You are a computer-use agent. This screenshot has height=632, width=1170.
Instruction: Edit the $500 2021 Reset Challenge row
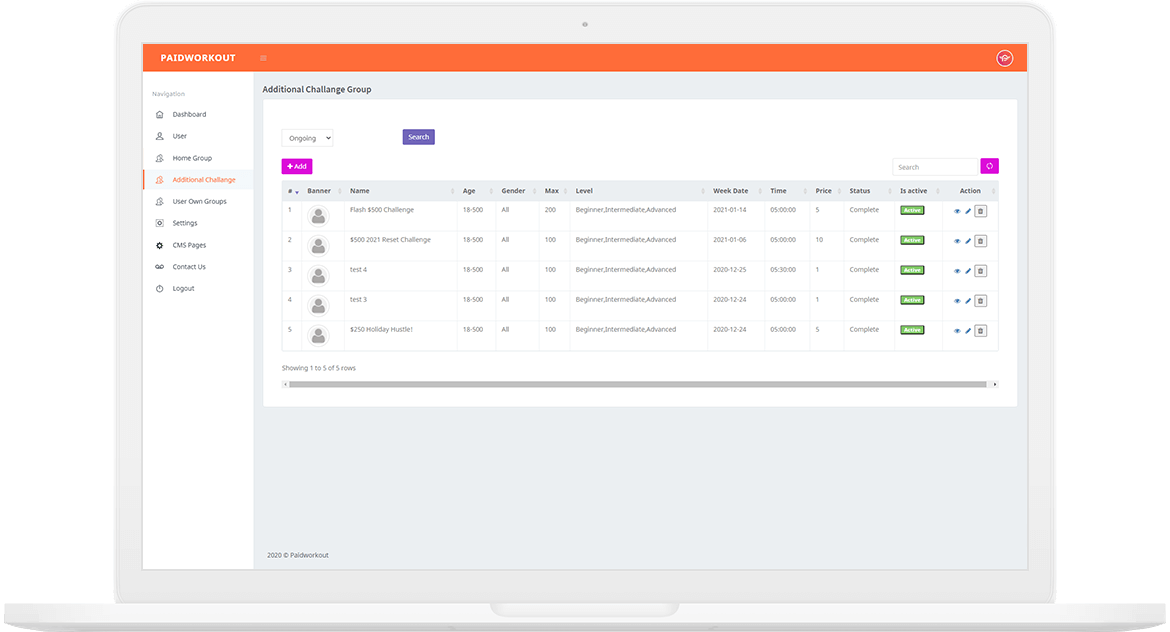(x=968, y=241)
